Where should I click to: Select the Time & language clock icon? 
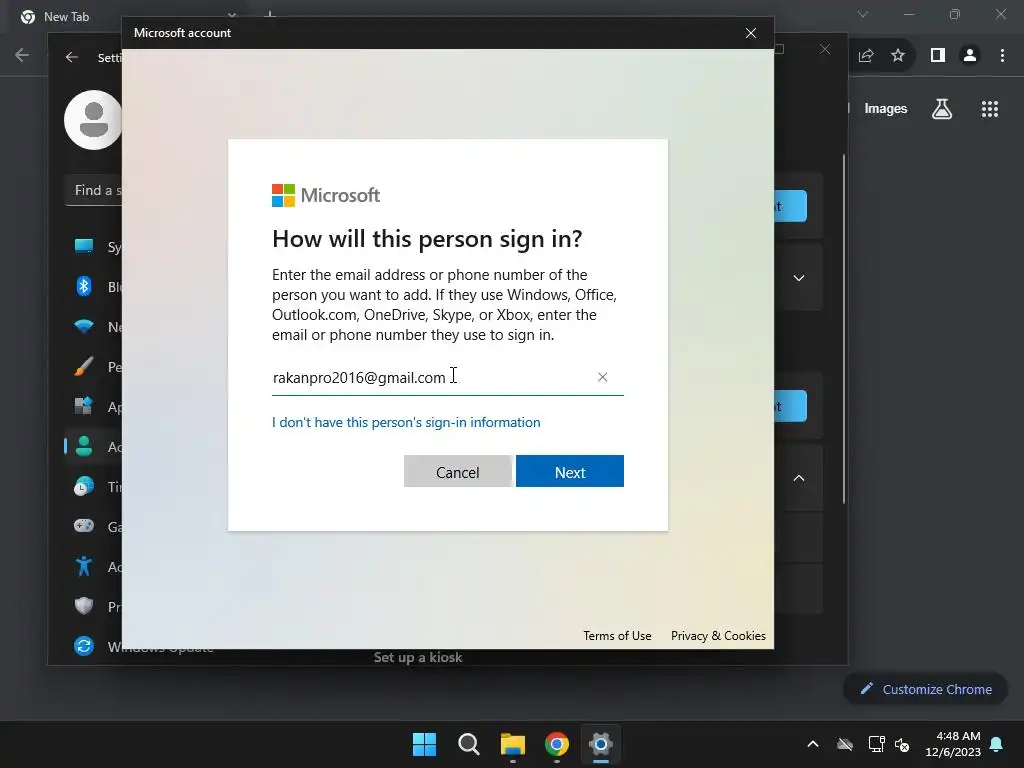click(x=84, y=486)
